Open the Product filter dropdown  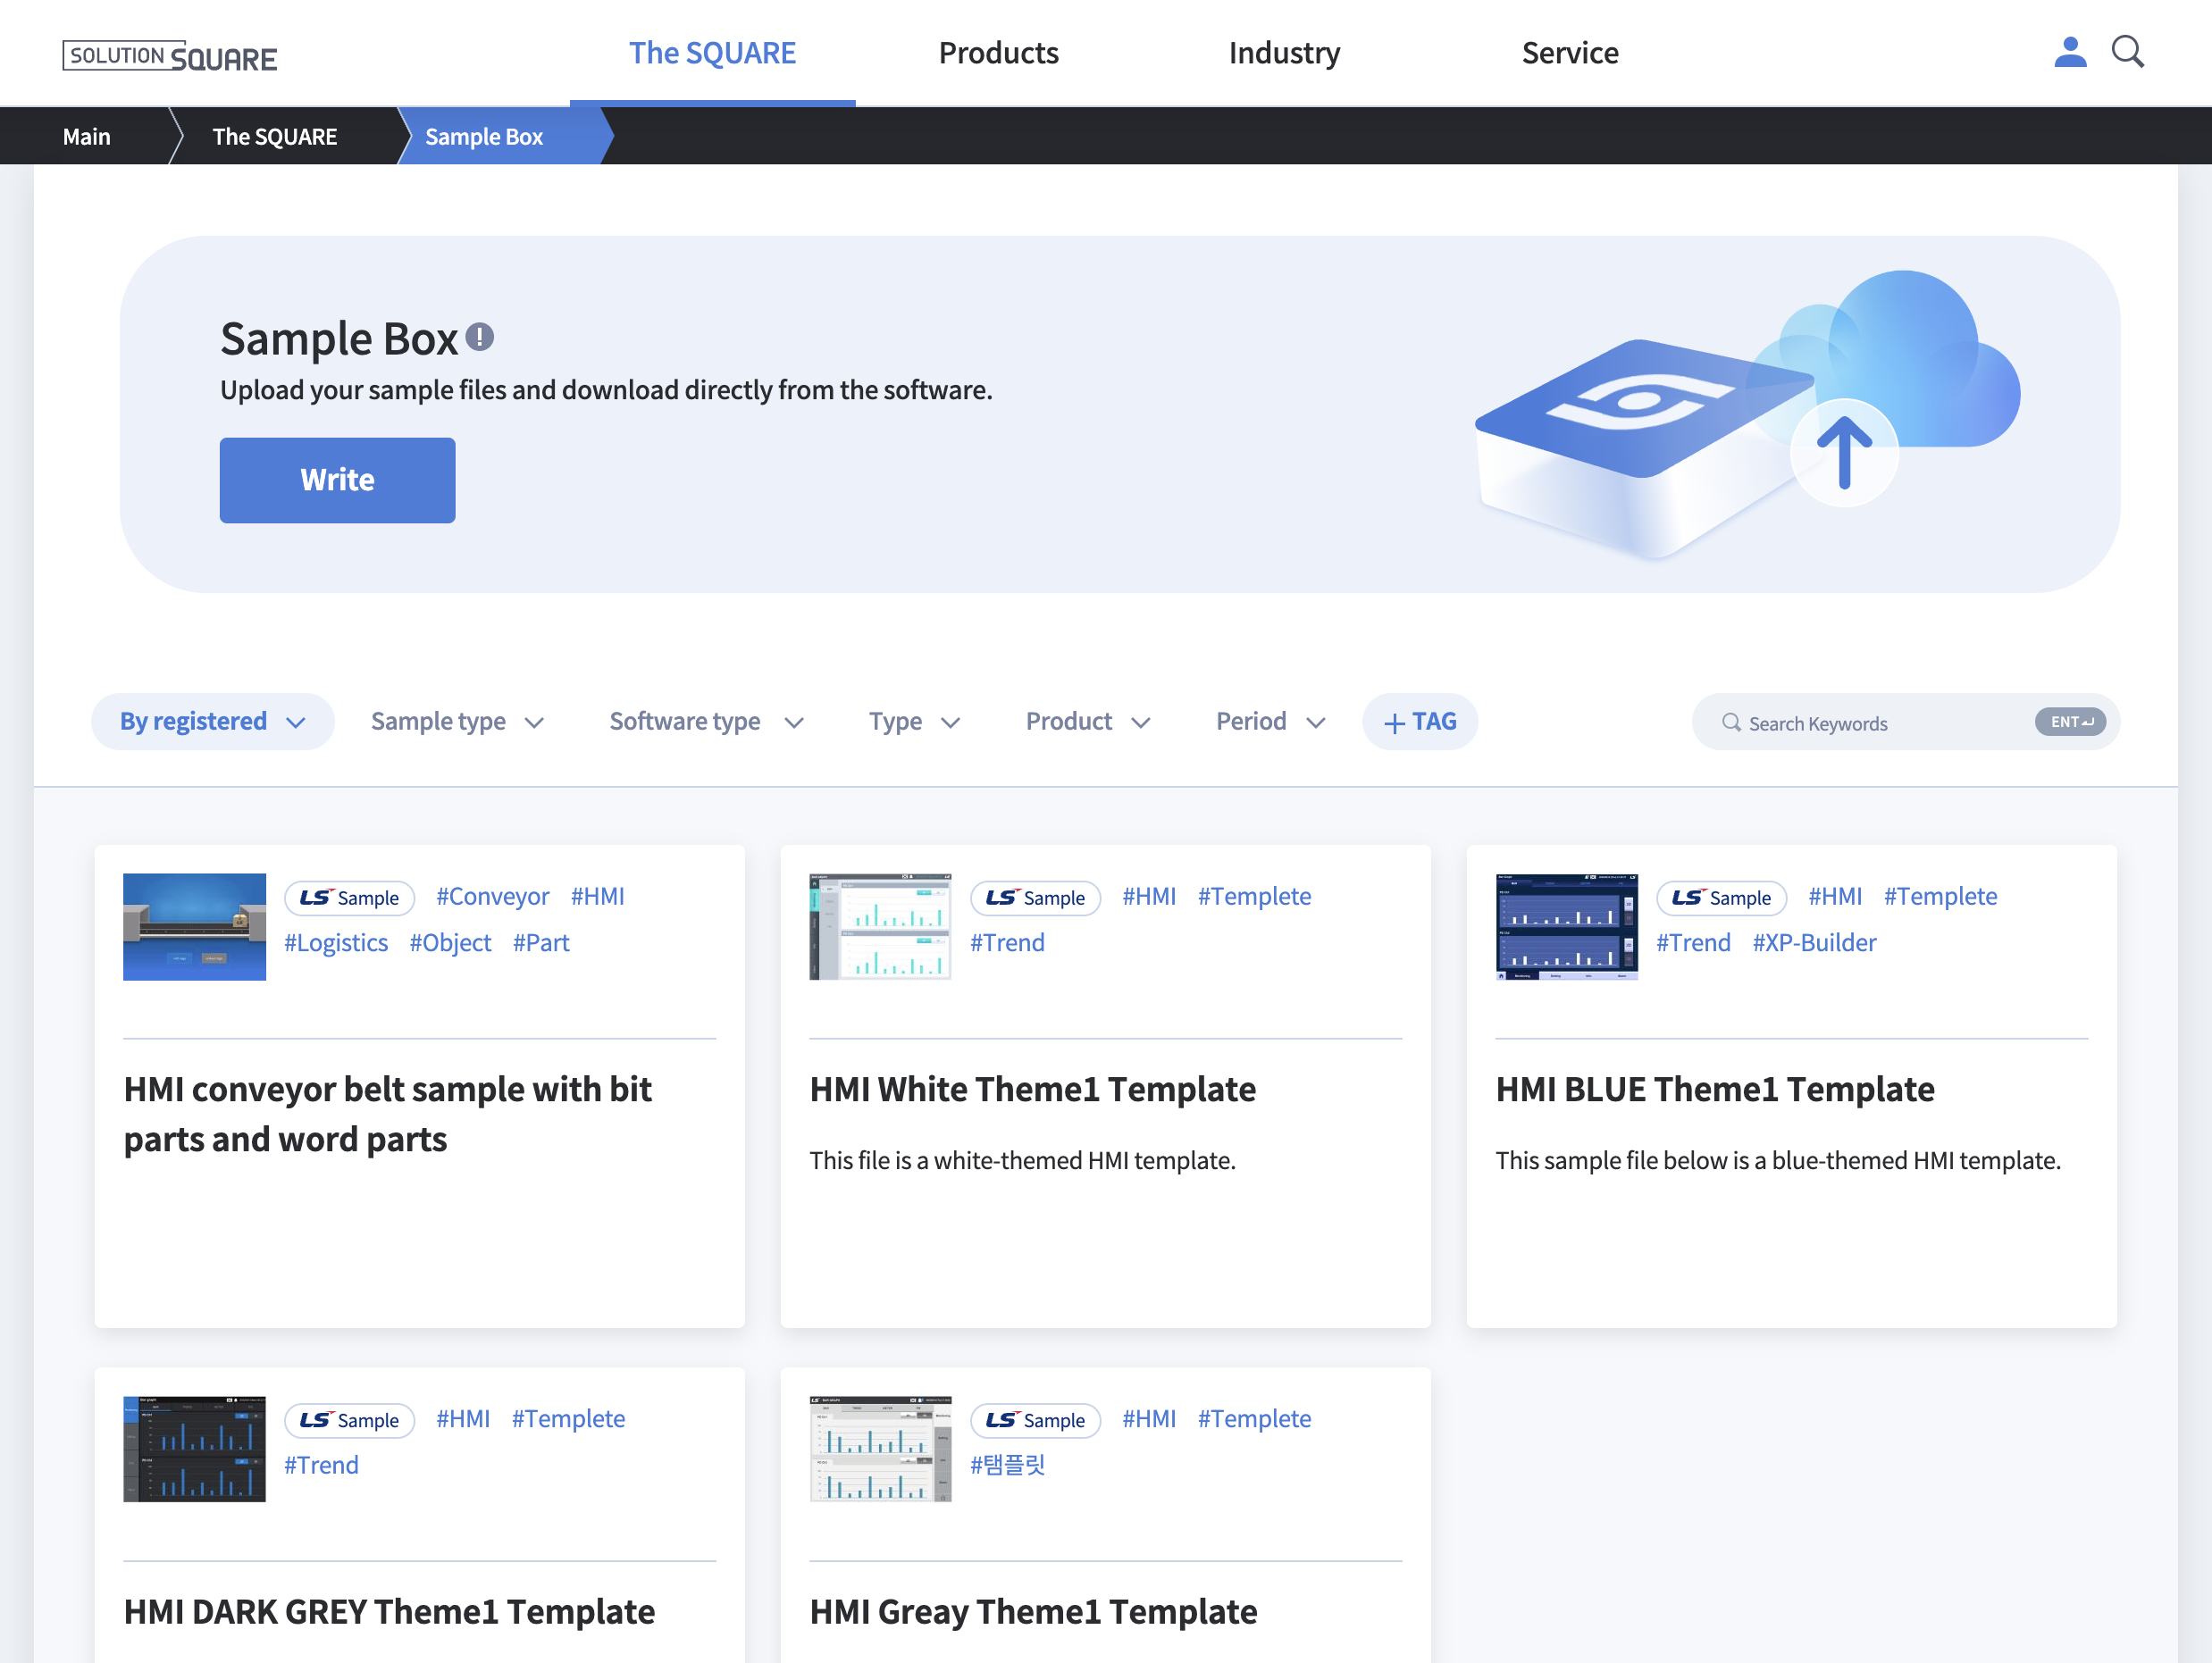[1088, 722]
